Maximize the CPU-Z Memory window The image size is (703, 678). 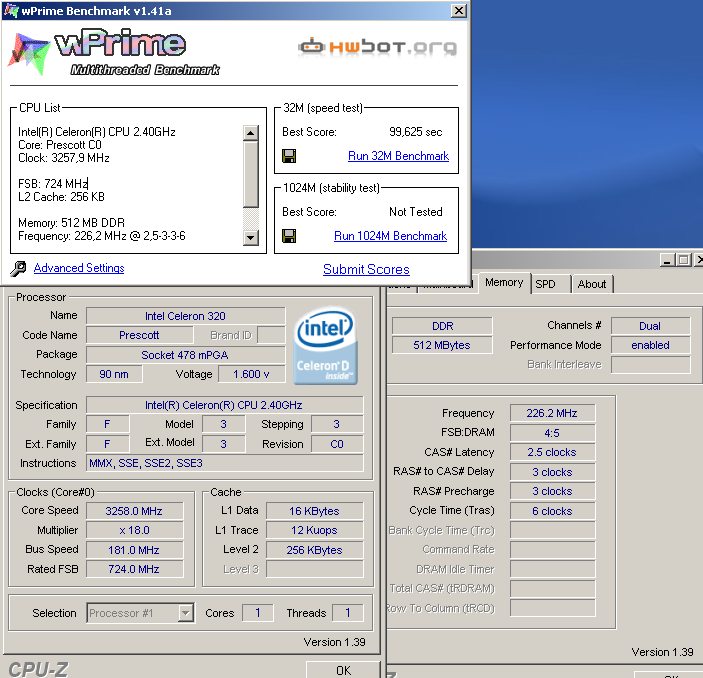click(x=683, y=260)
